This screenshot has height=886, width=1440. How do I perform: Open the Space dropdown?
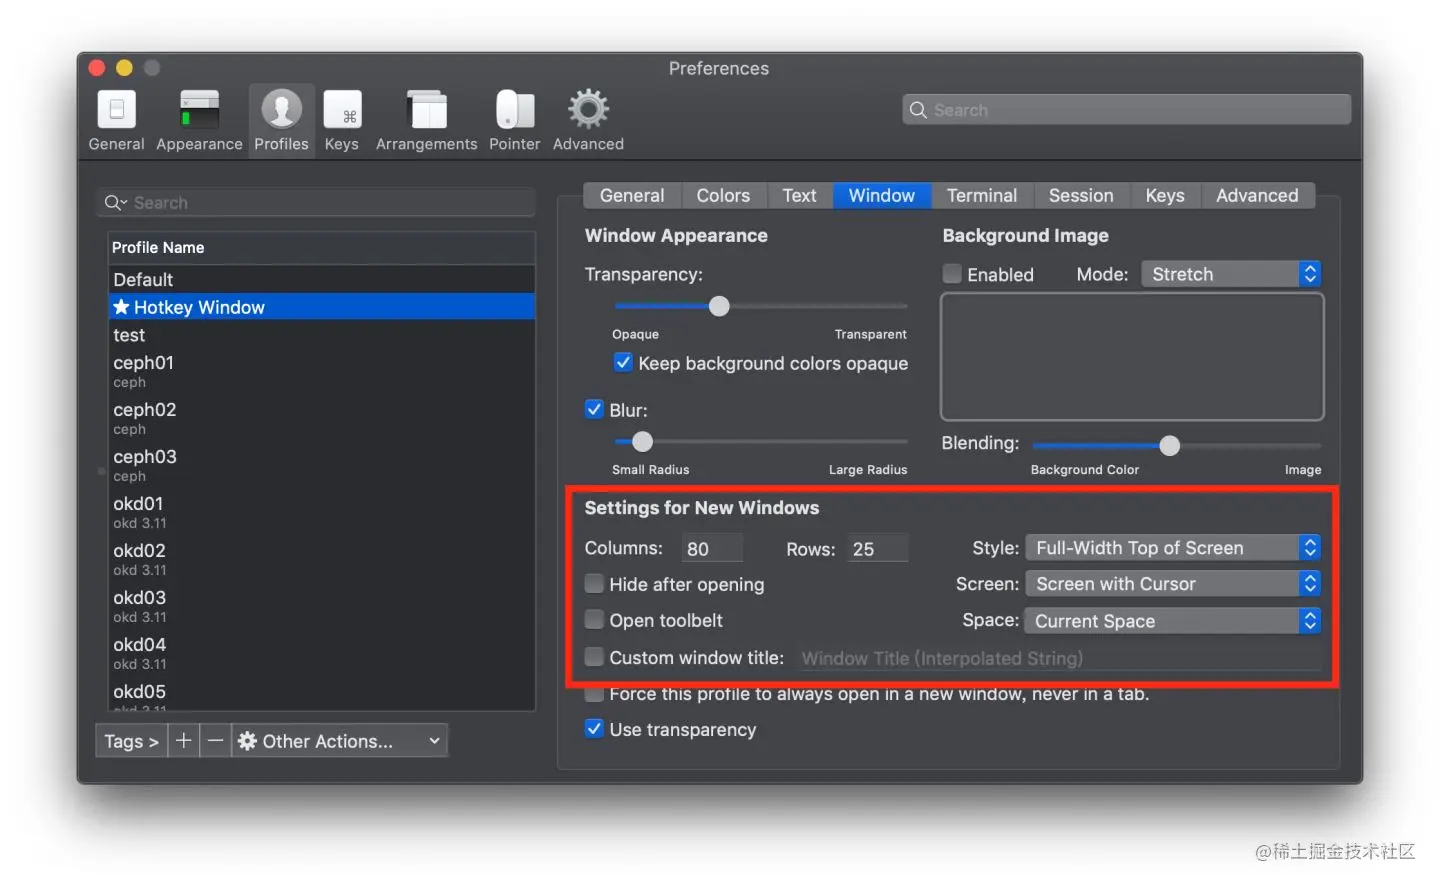1173,621
